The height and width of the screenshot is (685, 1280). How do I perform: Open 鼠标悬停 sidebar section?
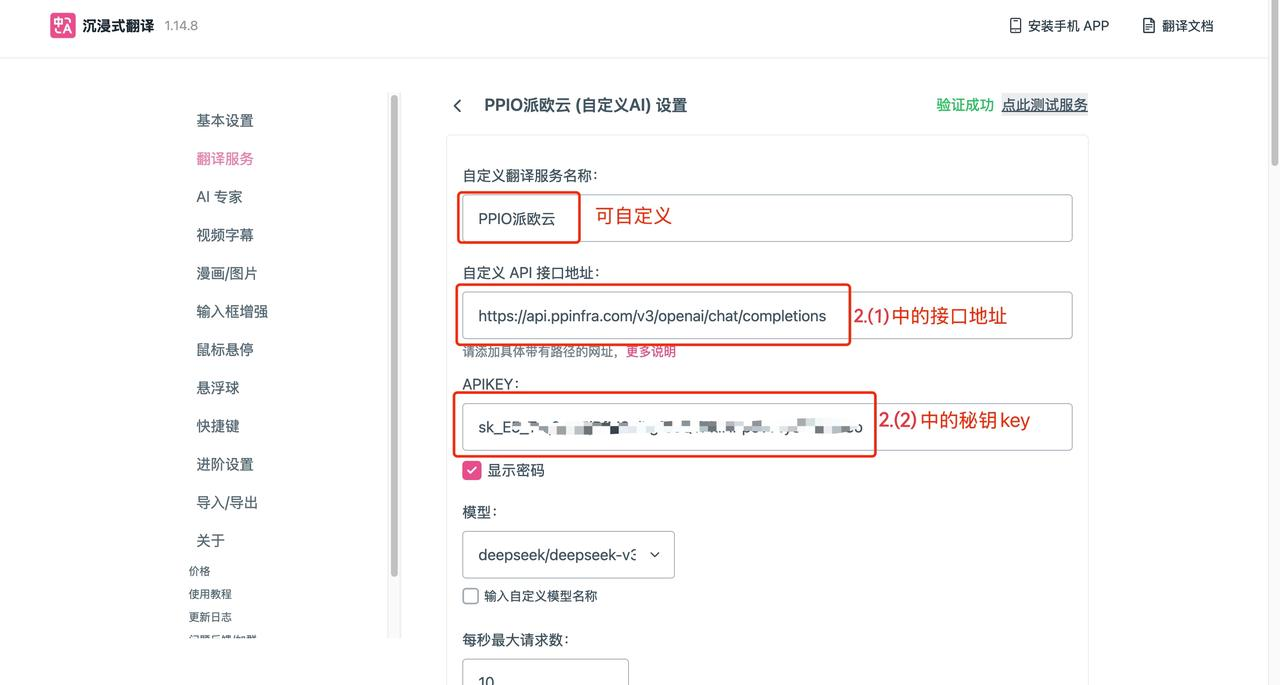point(225,350)
